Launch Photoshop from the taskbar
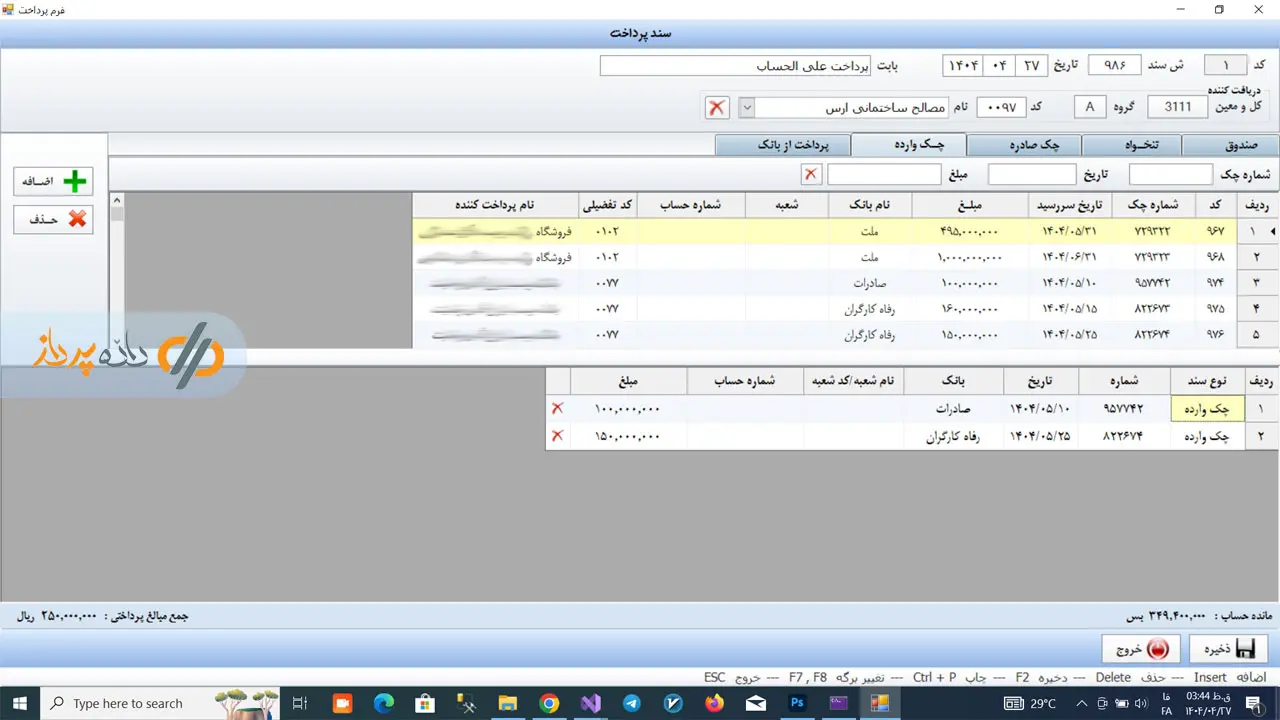Image resolution: width=1280 pixels, height=720 pixels. [797, 703]
